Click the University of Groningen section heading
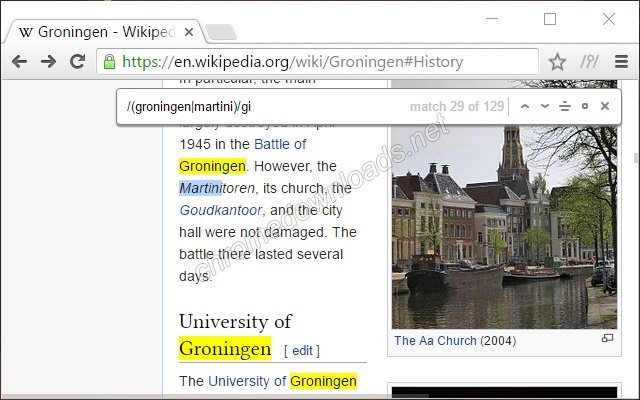The image size is (640, 400). coord(236,335)
